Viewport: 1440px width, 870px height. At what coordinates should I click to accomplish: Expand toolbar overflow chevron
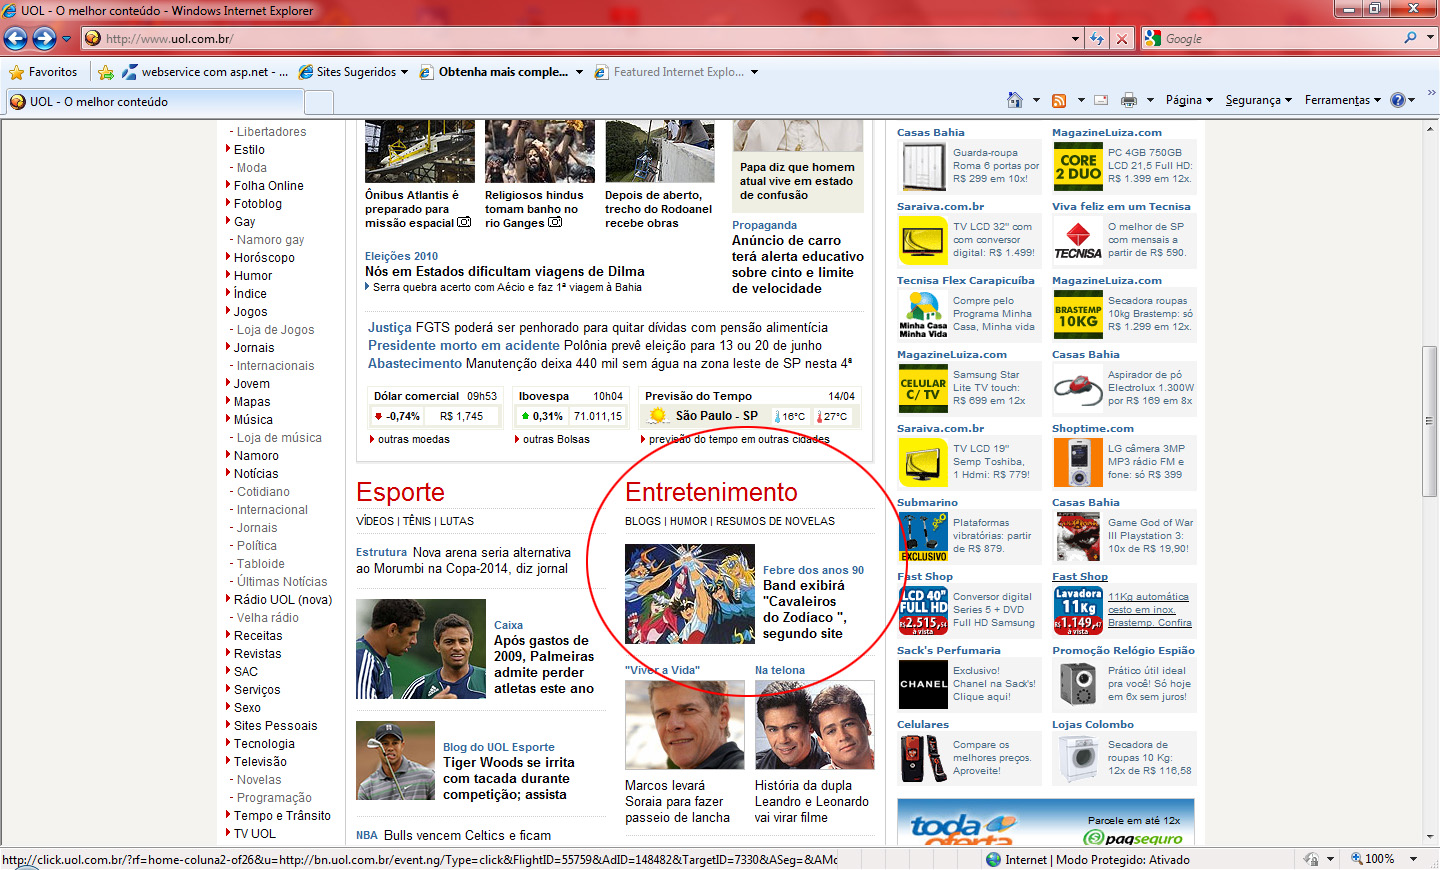1431,93
